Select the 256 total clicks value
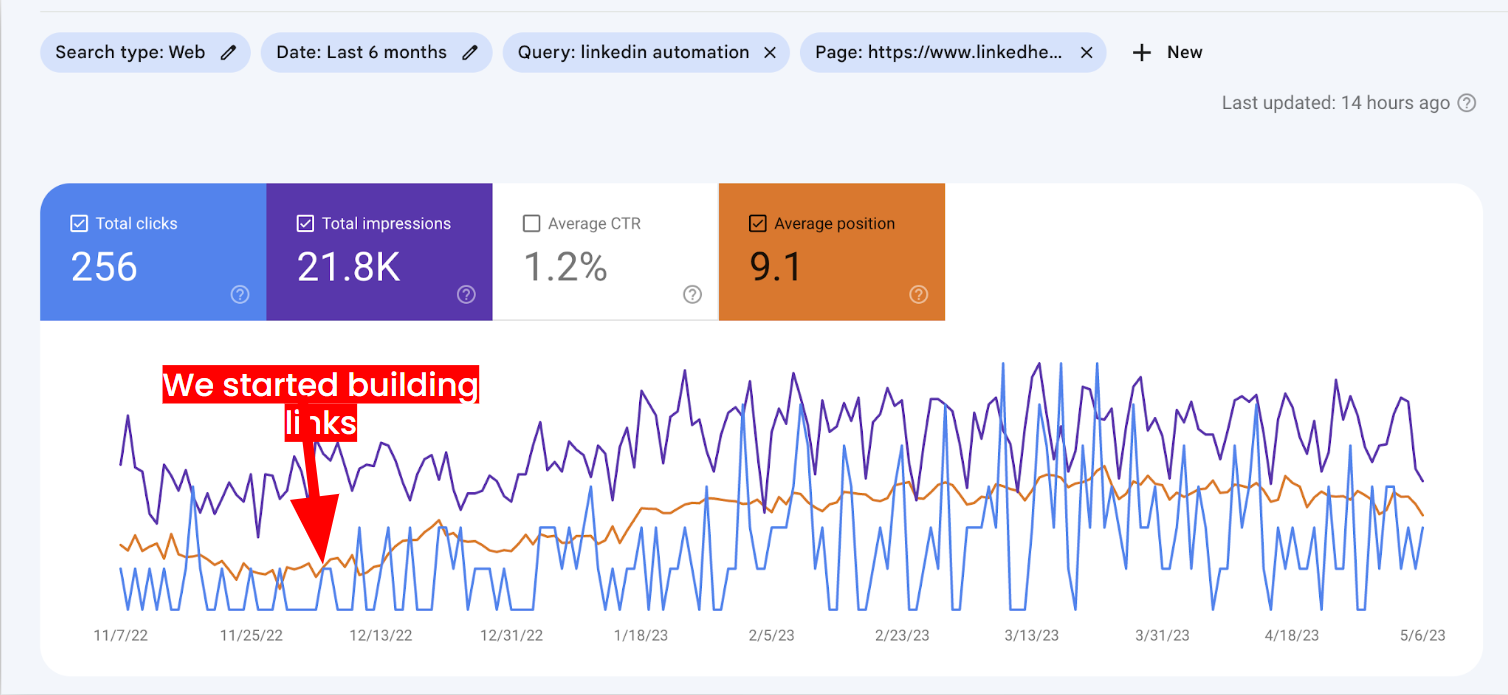This screenshot has height=695, width=1508. 104,267
